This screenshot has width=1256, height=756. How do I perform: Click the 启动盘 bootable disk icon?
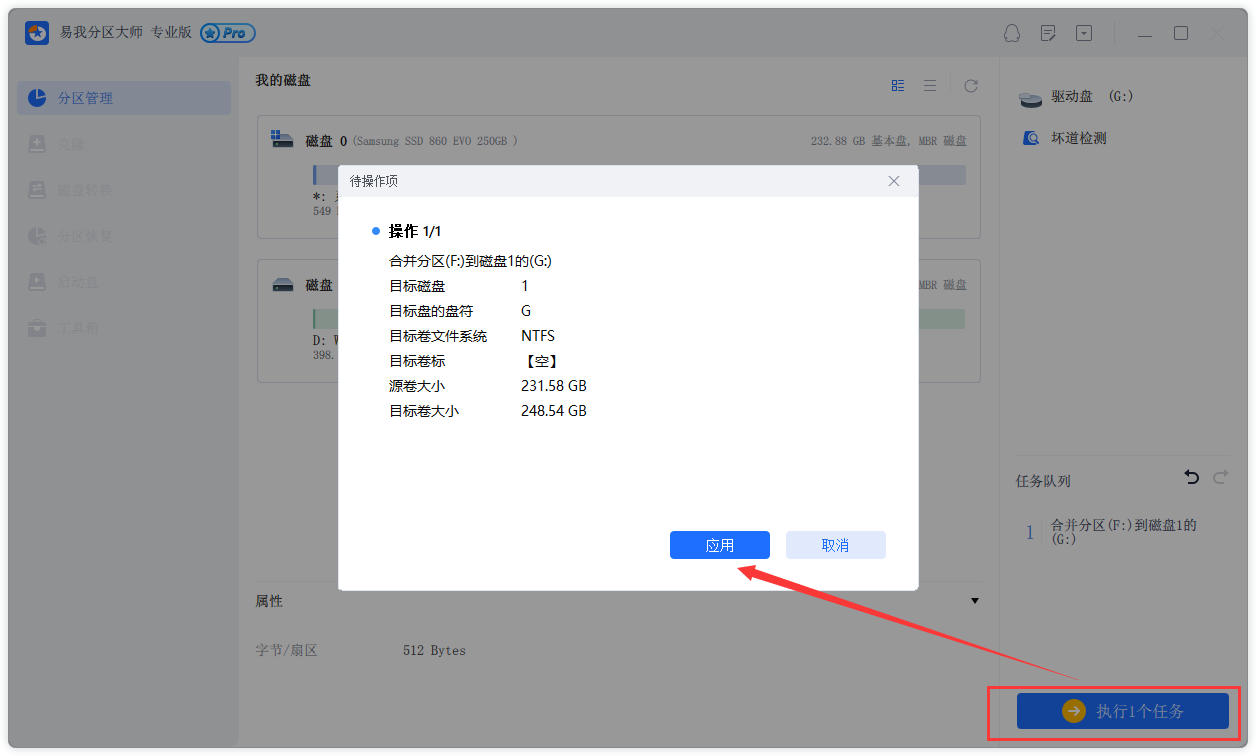pos(37,281)
